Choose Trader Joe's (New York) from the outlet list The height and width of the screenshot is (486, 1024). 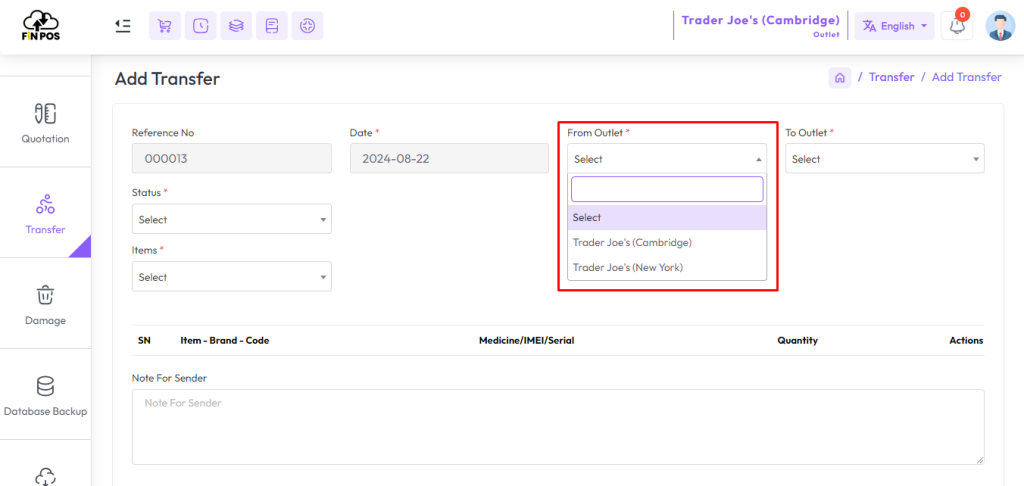pyautogui.click(x=667, y=267)
